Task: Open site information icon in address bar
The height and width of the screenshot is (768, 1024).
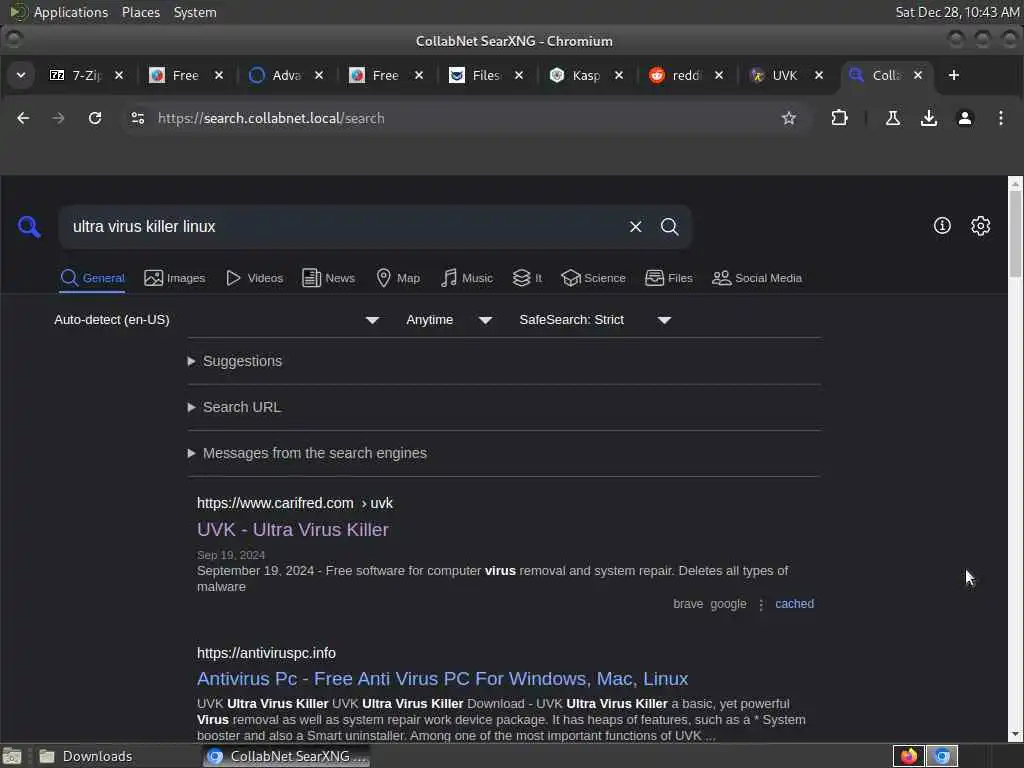Action: coord(138,118)
